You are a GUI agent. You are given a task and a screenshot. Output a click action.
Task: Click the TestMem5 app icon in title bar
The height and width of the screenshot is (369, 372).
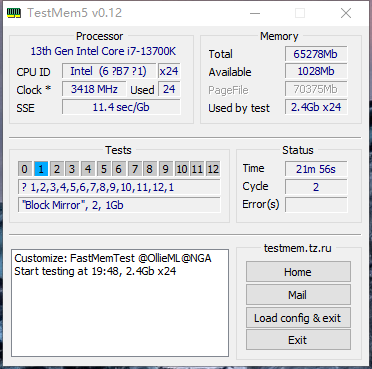click(14, 13)
